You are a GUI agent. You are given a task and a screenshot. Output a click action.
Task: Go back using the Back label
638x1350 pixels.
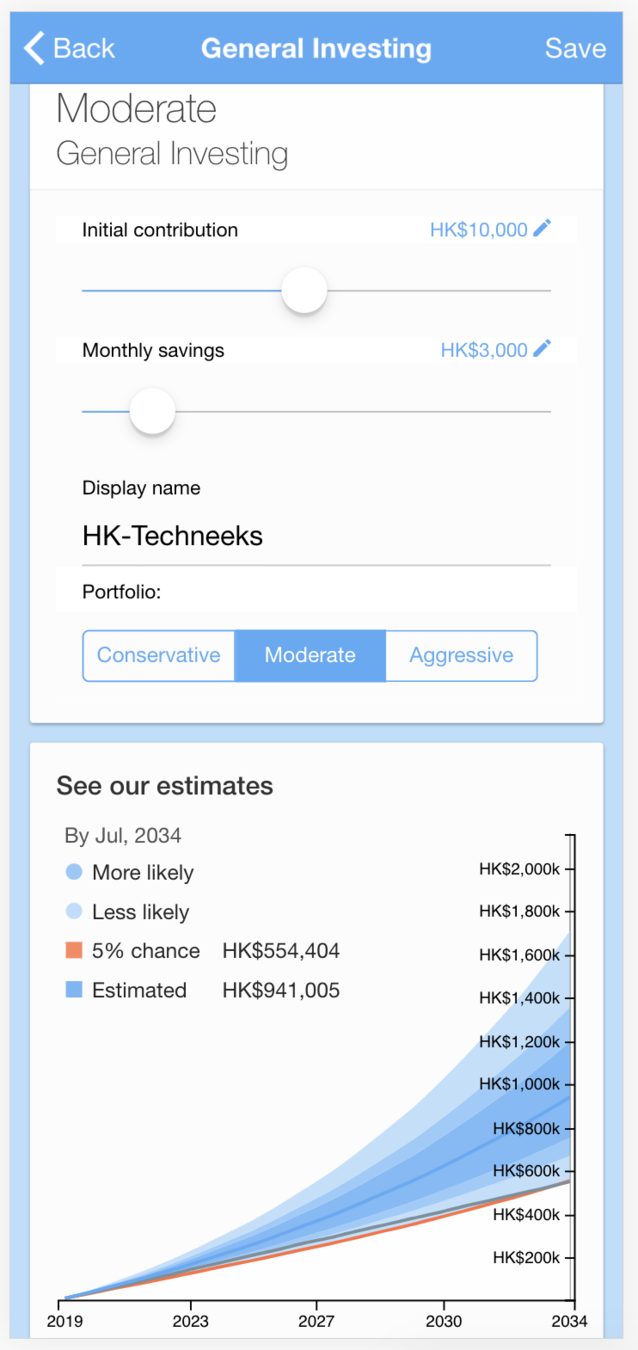pos(84,48)
